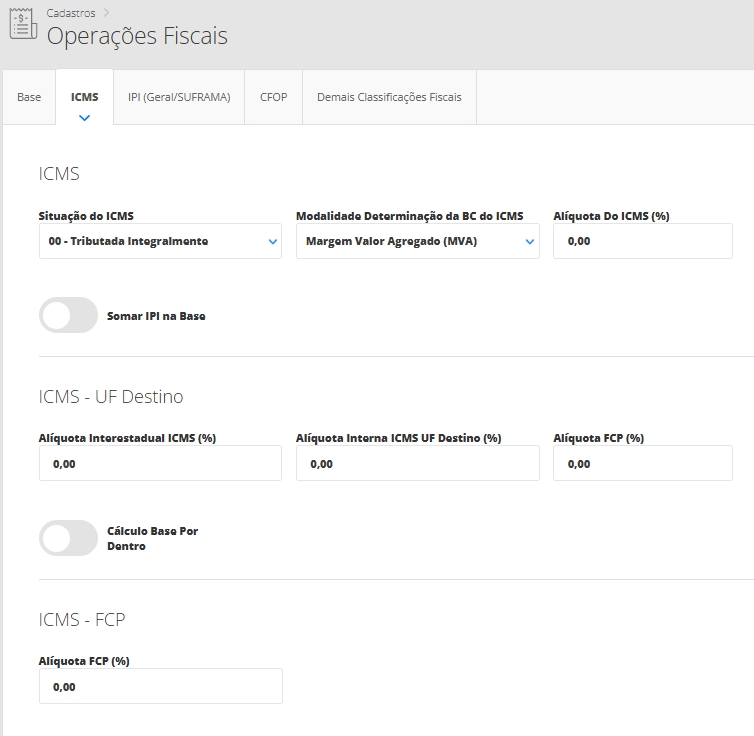The width and height of the screenshot is (754, 736).
Task: Go to the Cadastros breadcrumb
Action: point(71,13)
